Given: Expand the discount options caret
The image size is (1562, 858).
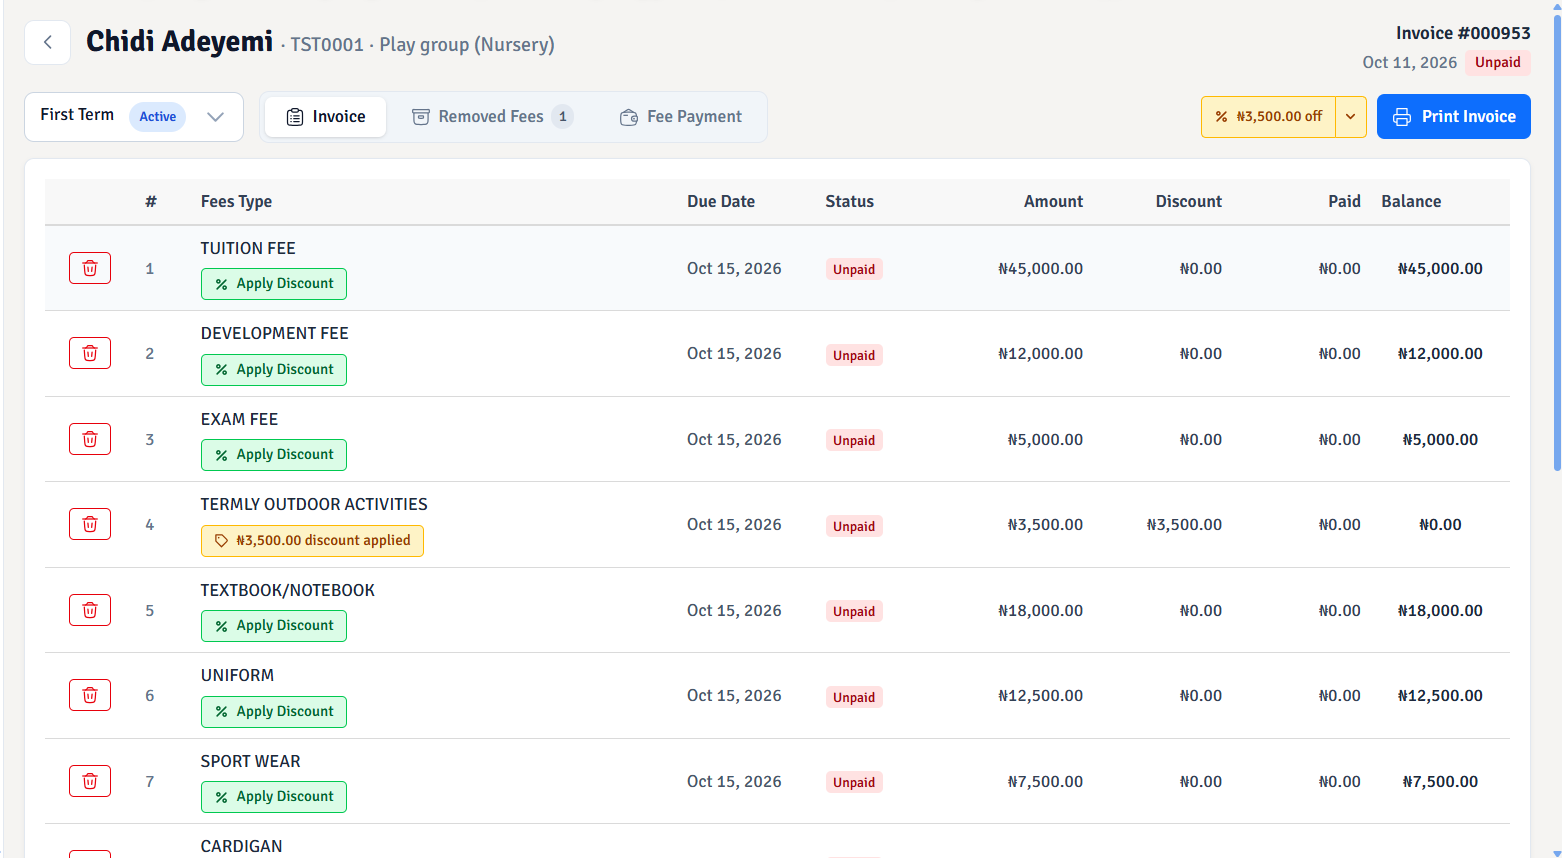Looking at the screenshot, I should 1350,116.
